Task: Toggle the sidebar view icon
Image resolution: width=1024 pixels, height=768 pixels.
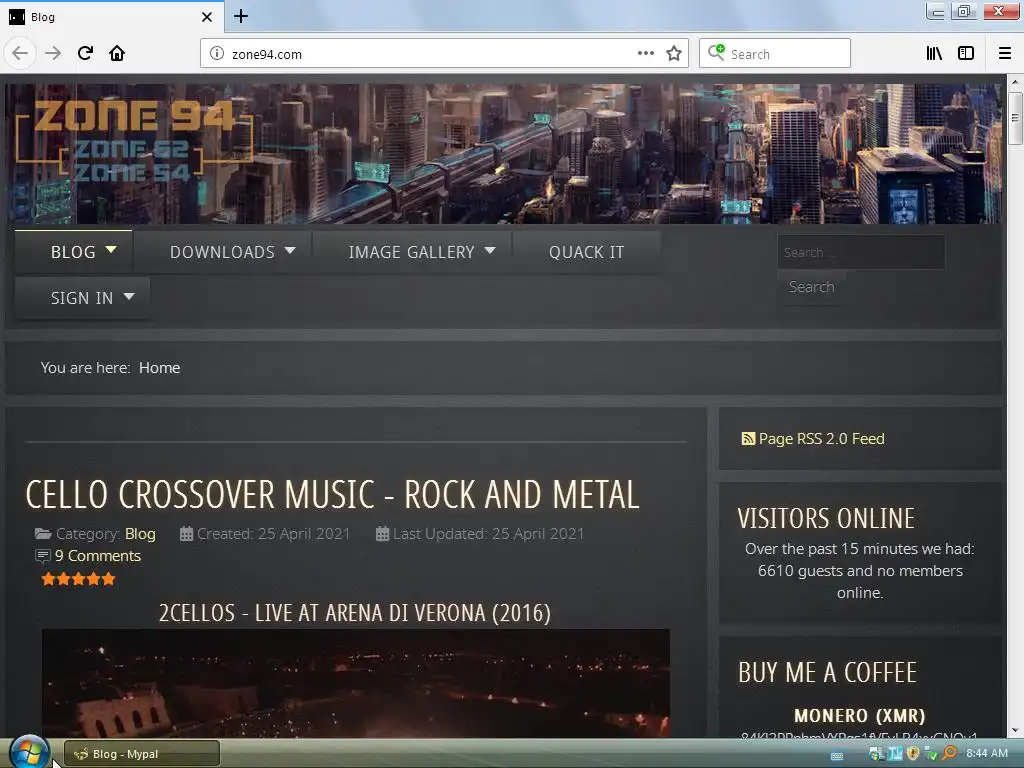Action: (966, 54)
